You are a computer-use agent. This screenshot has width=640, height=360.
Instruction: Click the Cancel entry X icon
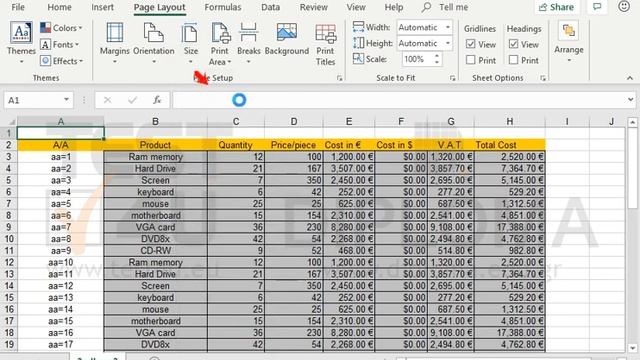click(x=107, y=100)
